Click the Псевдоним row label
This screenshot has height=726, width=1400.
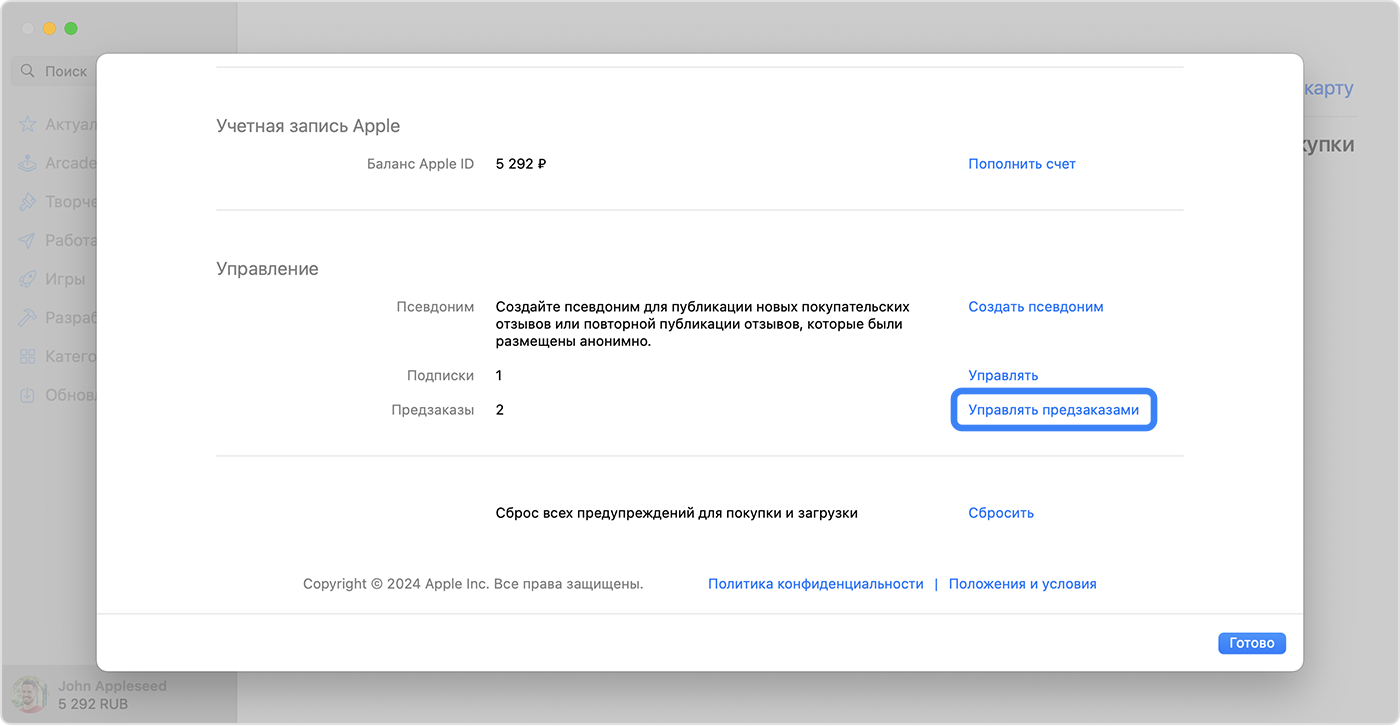[435, 307]
